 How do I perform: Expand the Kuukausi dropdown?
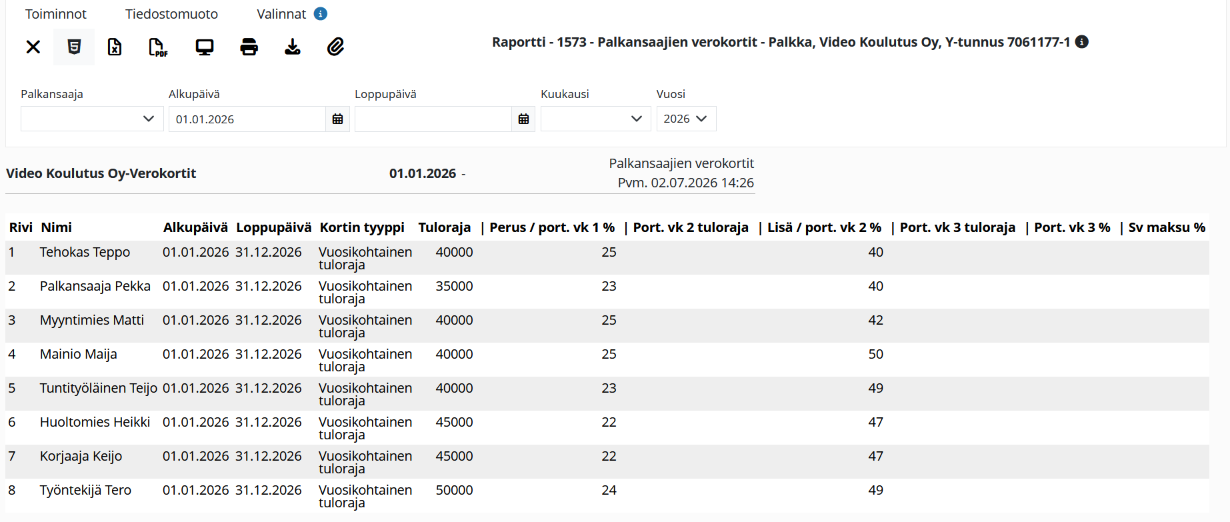click(x=596, y=119)
